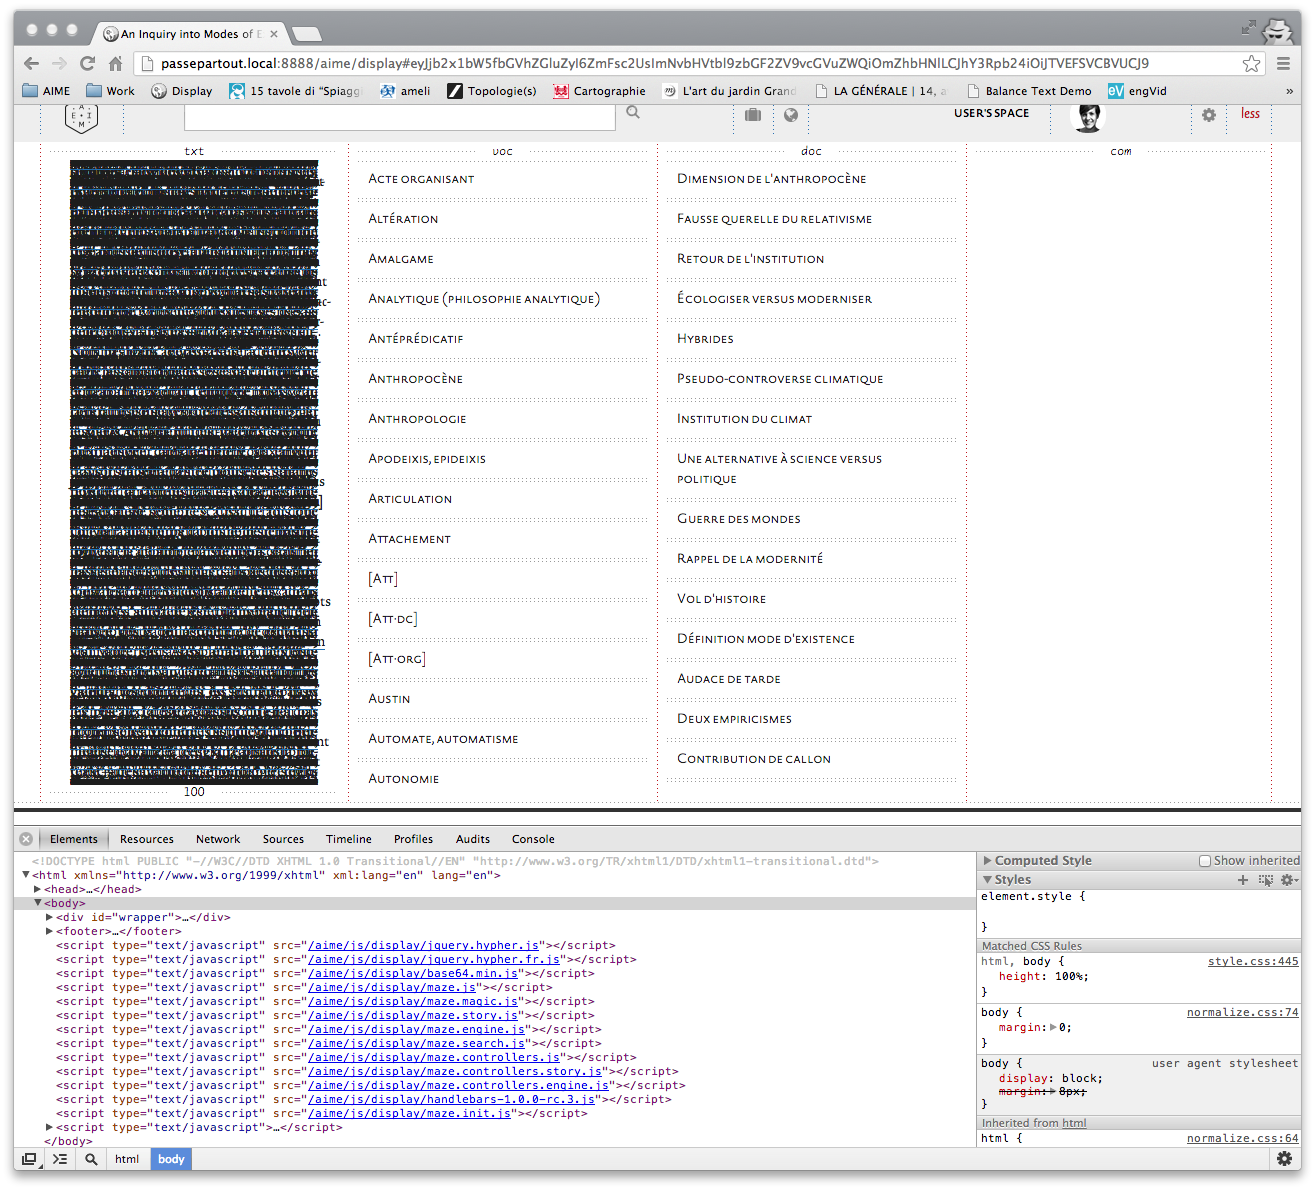Collapse the body element node
Viewport: 1315px width, 1190px height.
[38, 903]
